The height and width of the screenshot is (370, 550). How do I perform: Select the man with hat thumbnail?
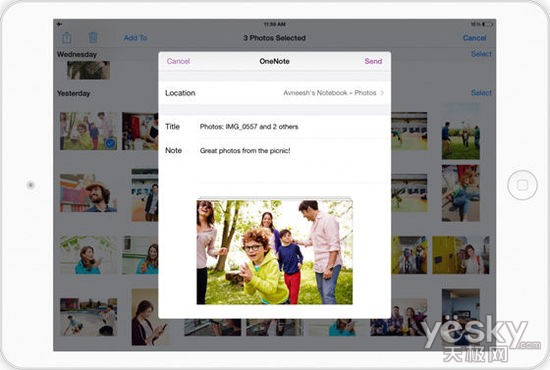(x=88, y=193)
